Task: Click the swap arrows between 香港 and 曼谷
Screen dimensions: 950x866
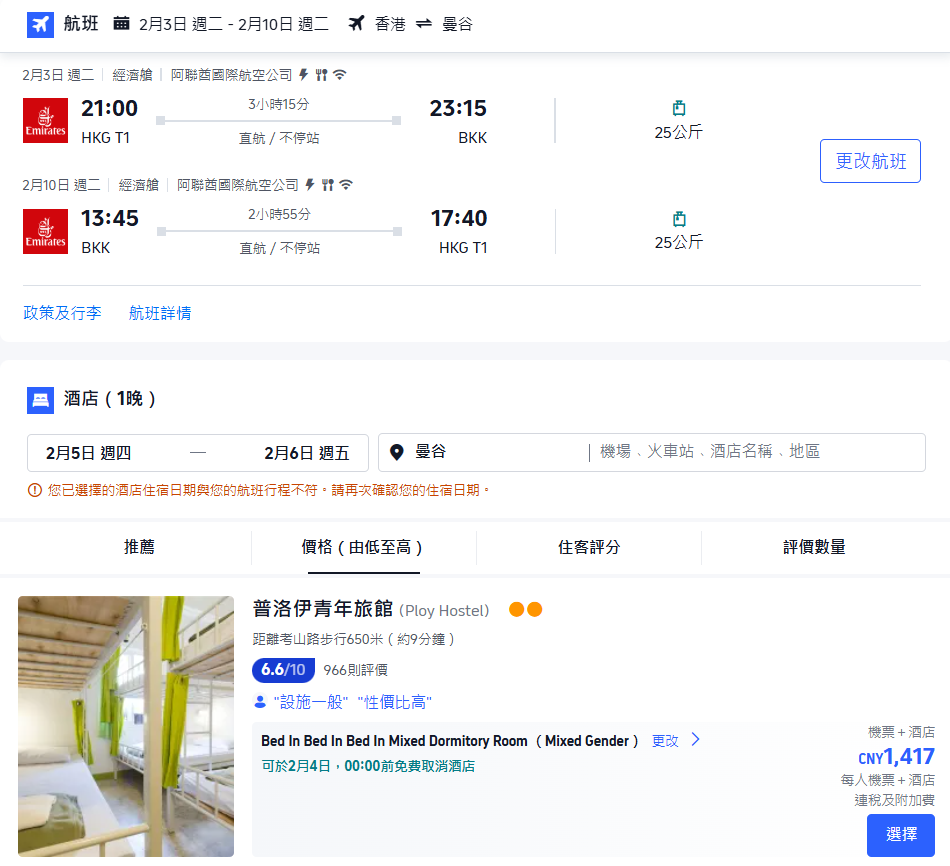Action: pos(426,24)
